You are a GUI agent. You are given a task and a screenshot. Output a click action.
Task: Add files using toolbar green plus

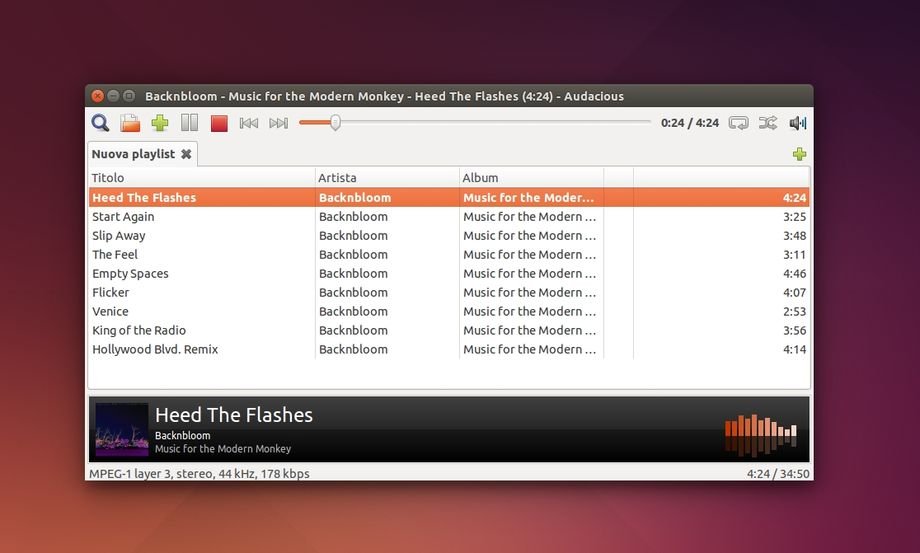point(160,123)
